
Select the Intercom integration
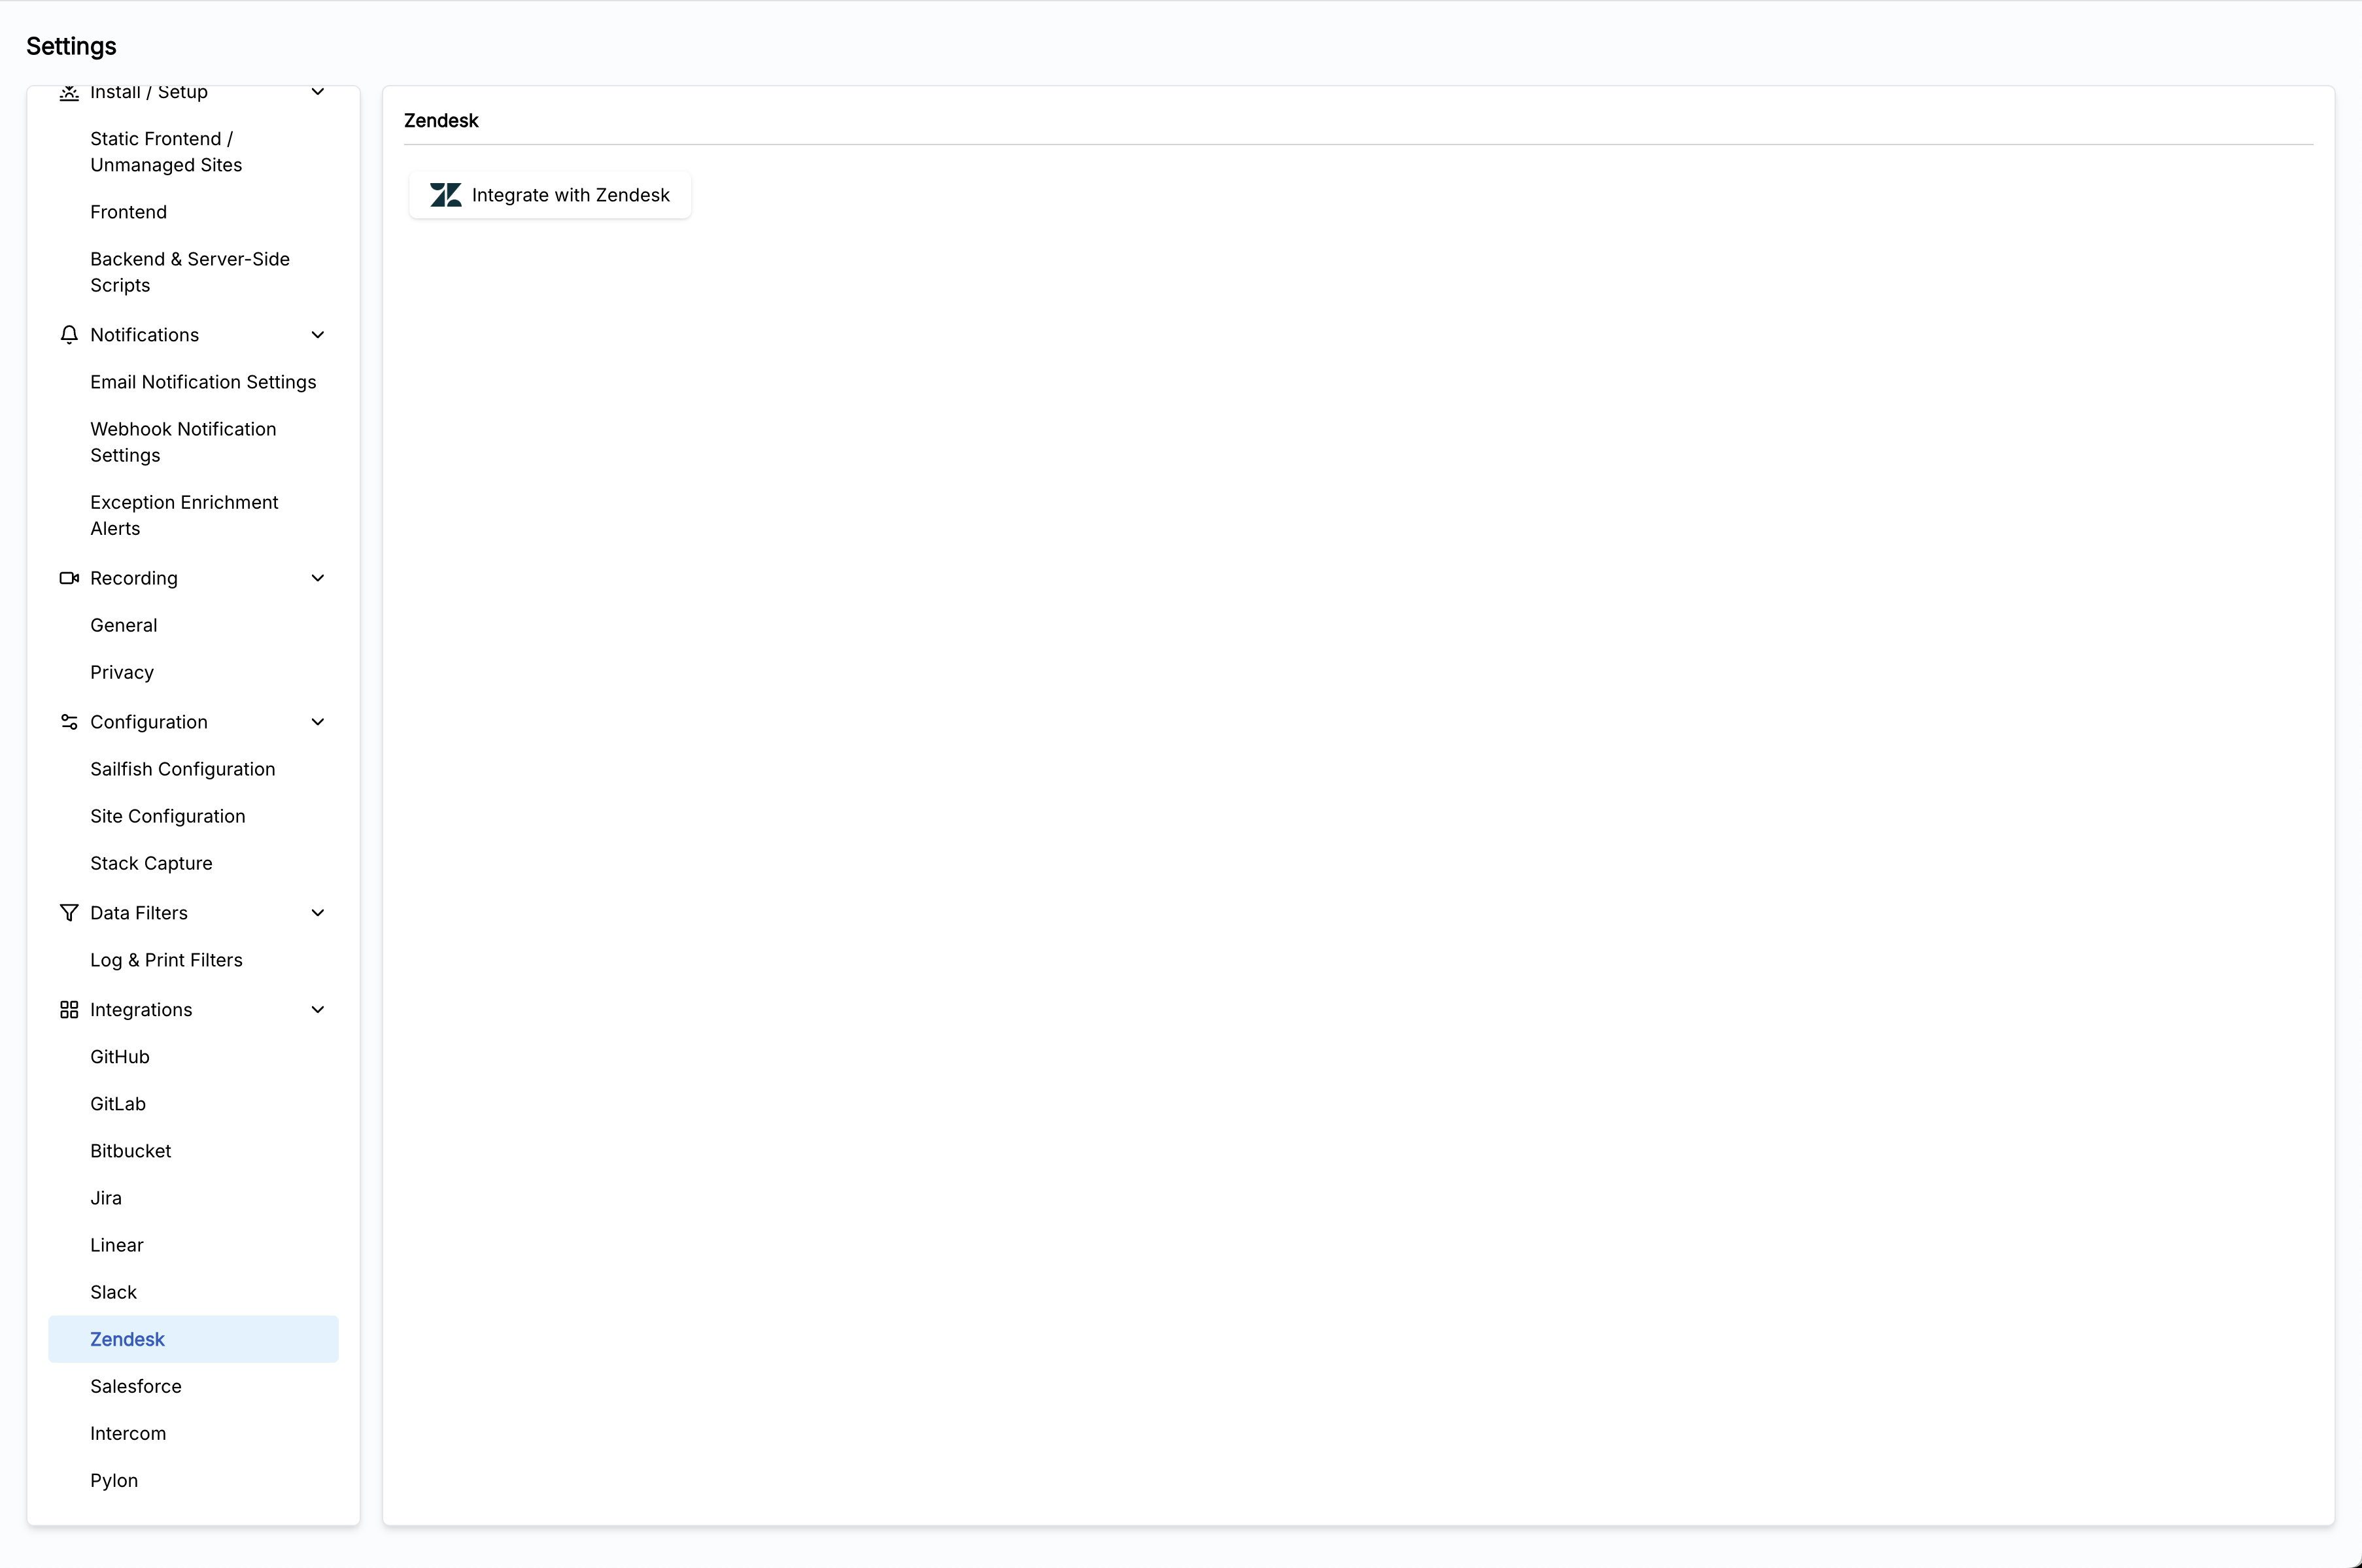tap(193, 1433)
